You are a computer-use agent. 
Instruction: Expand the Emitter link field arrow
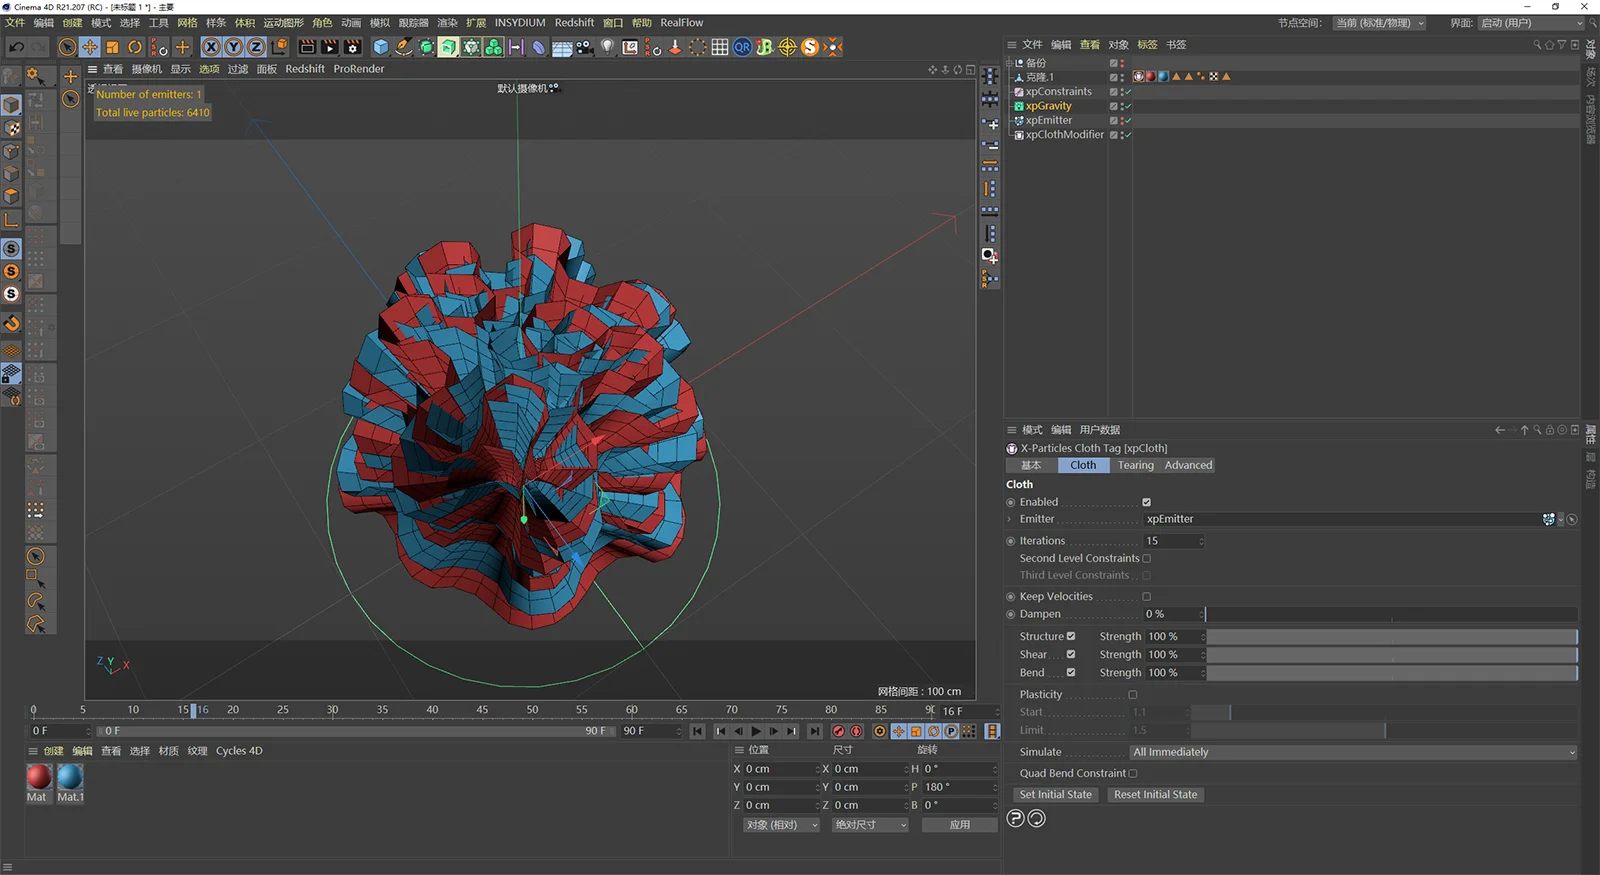(1010, 519)
